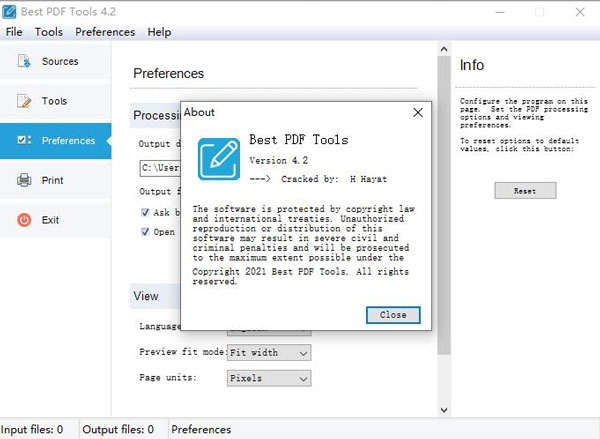Open the File menu
Image resolution: width=600 pixels, height=439 pixels.
pos(14,32)
